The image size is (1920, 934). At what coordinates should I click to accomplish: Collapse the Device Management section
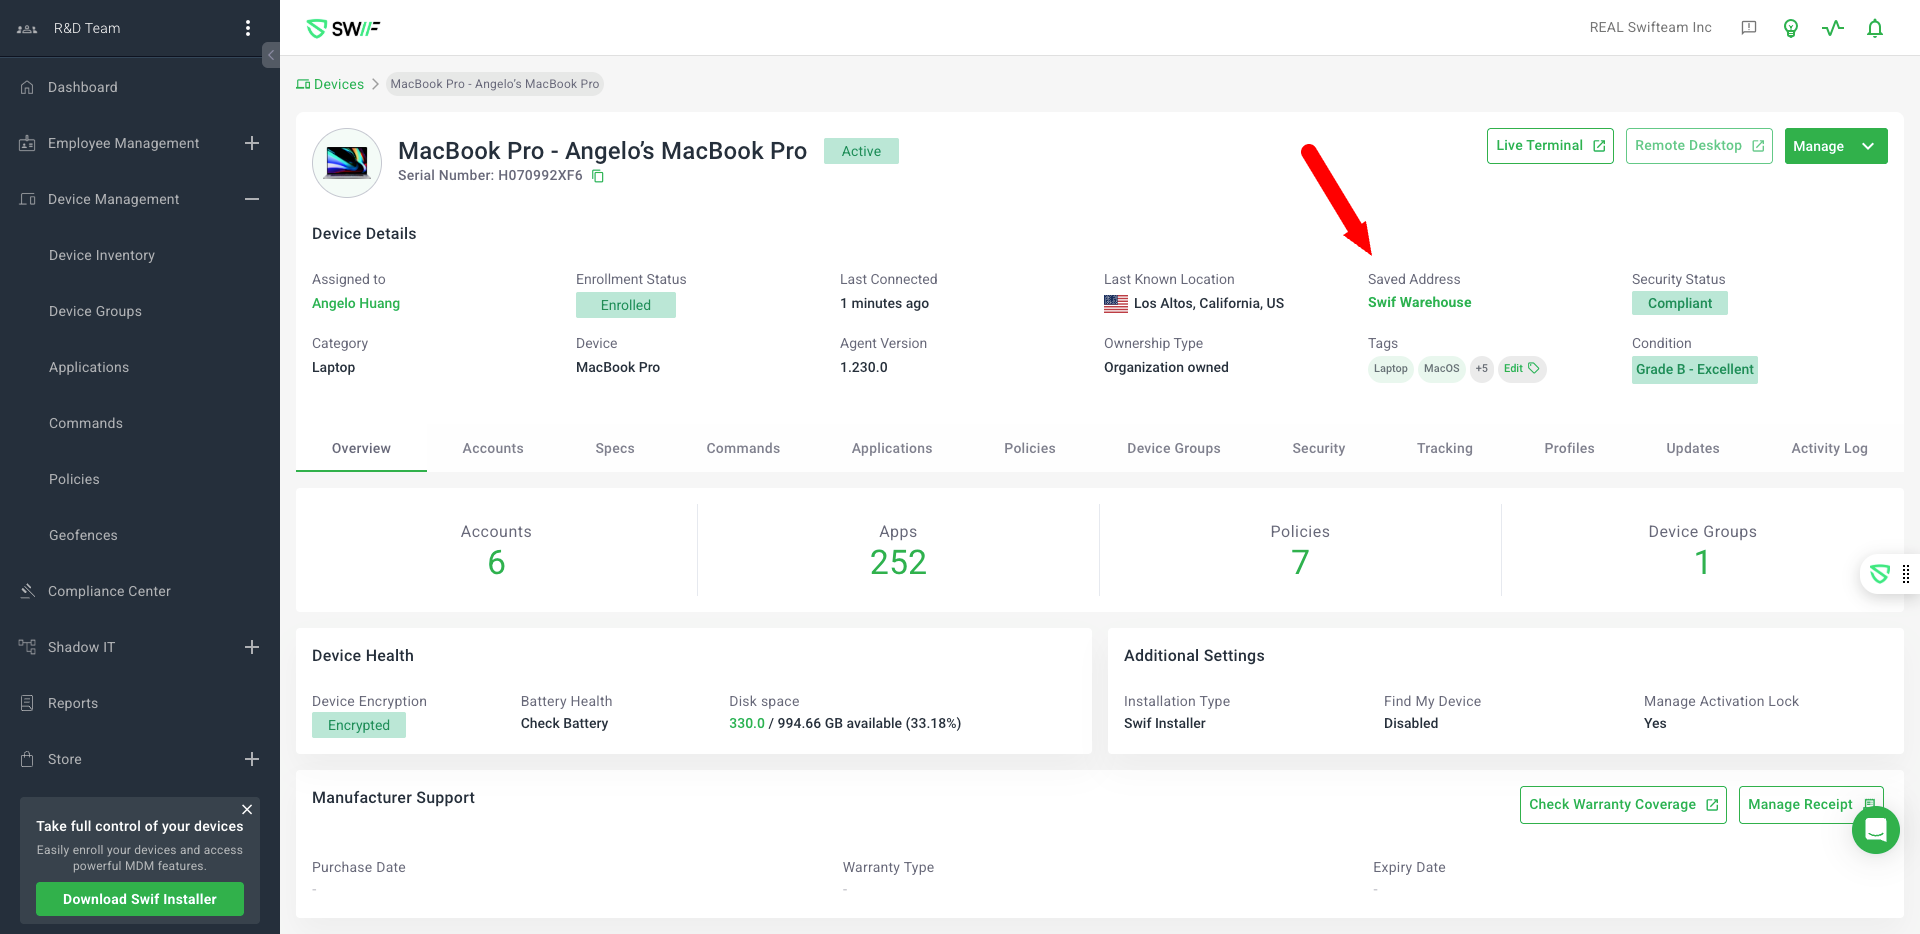coord(252,199)
